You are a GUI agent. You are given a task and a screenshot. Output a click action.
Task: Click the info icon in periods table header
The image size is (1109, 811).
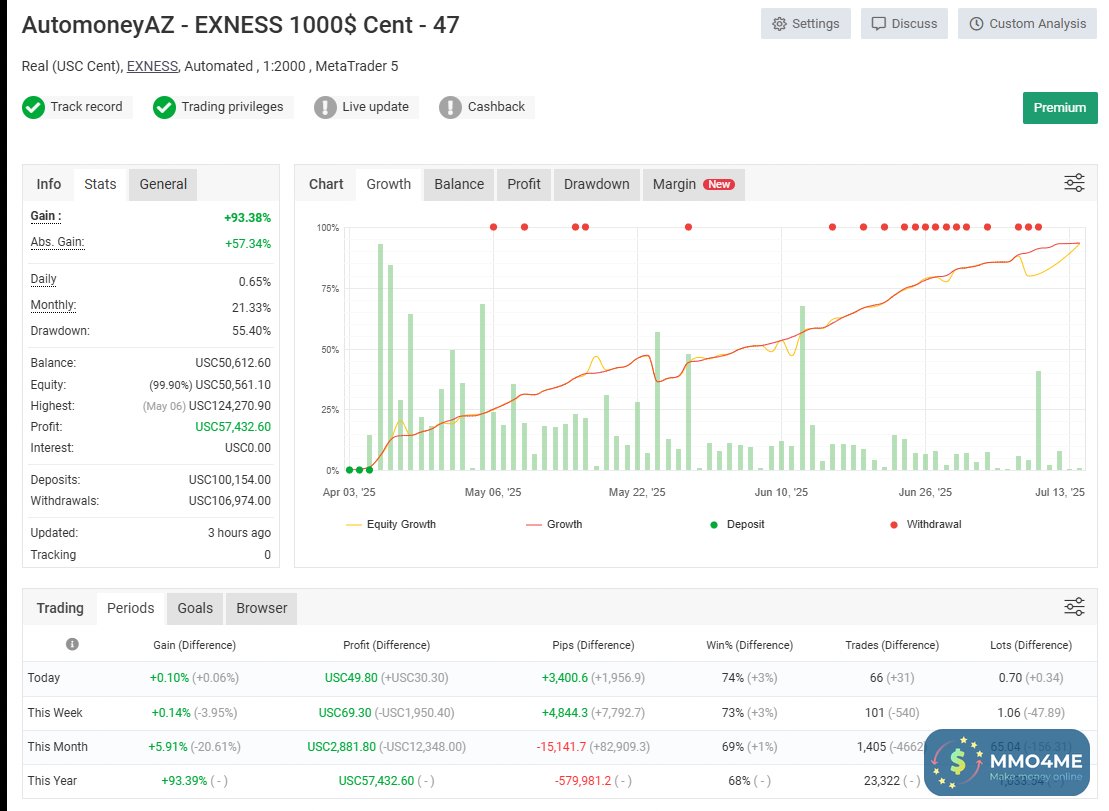[72, 644]
